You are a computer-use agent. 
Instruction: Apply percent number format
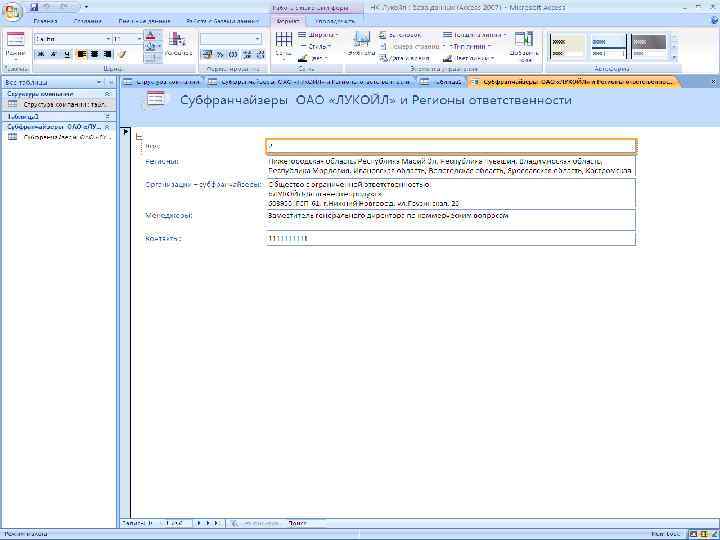[220, 54]
